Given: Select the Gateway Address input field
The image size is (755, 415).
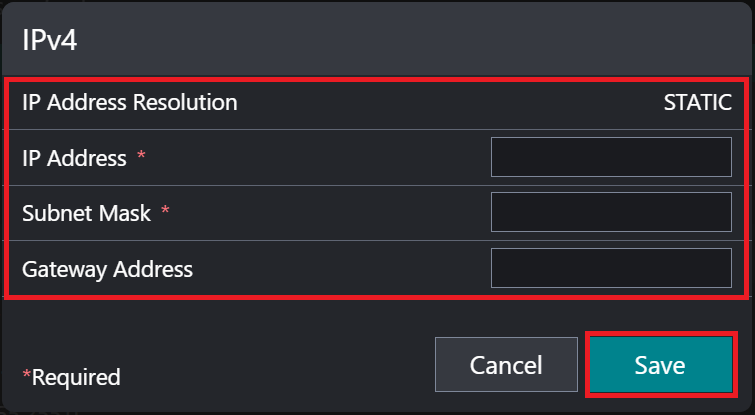Looking at the screenshot, I should [x=611, y=268].
